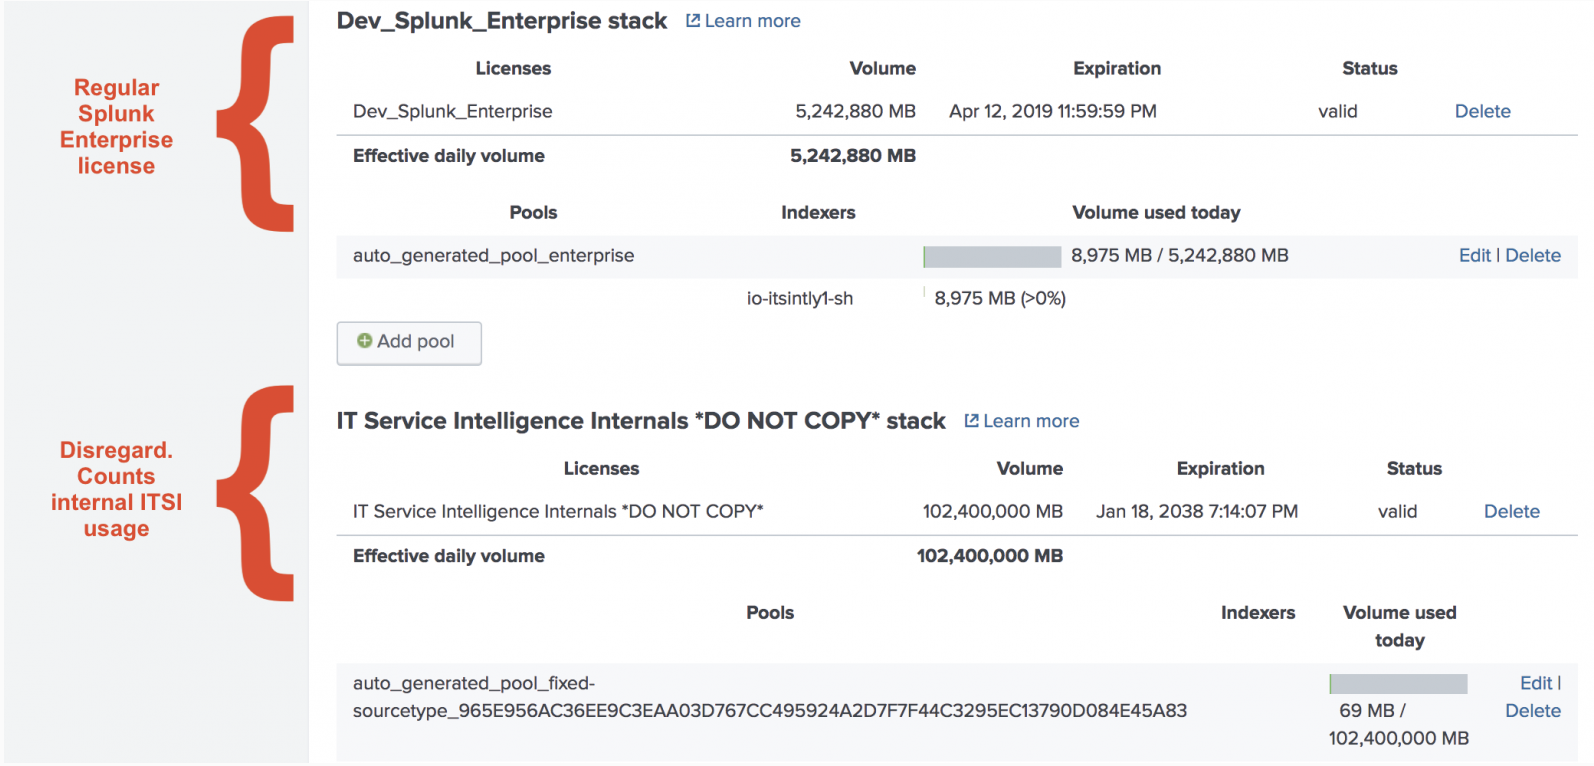
Task: Delete the auto_generated_pool_enterprise pool
Action: click(1533, 255)
